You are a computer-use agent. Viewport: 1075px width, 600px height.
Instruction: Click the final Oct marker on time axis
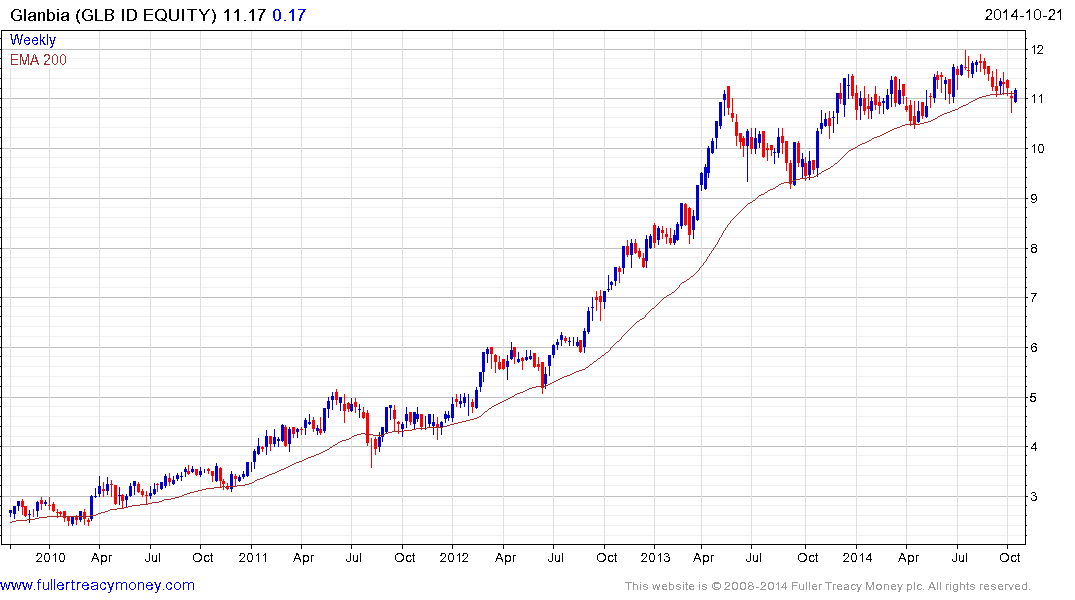click(x=1009, y=557)
